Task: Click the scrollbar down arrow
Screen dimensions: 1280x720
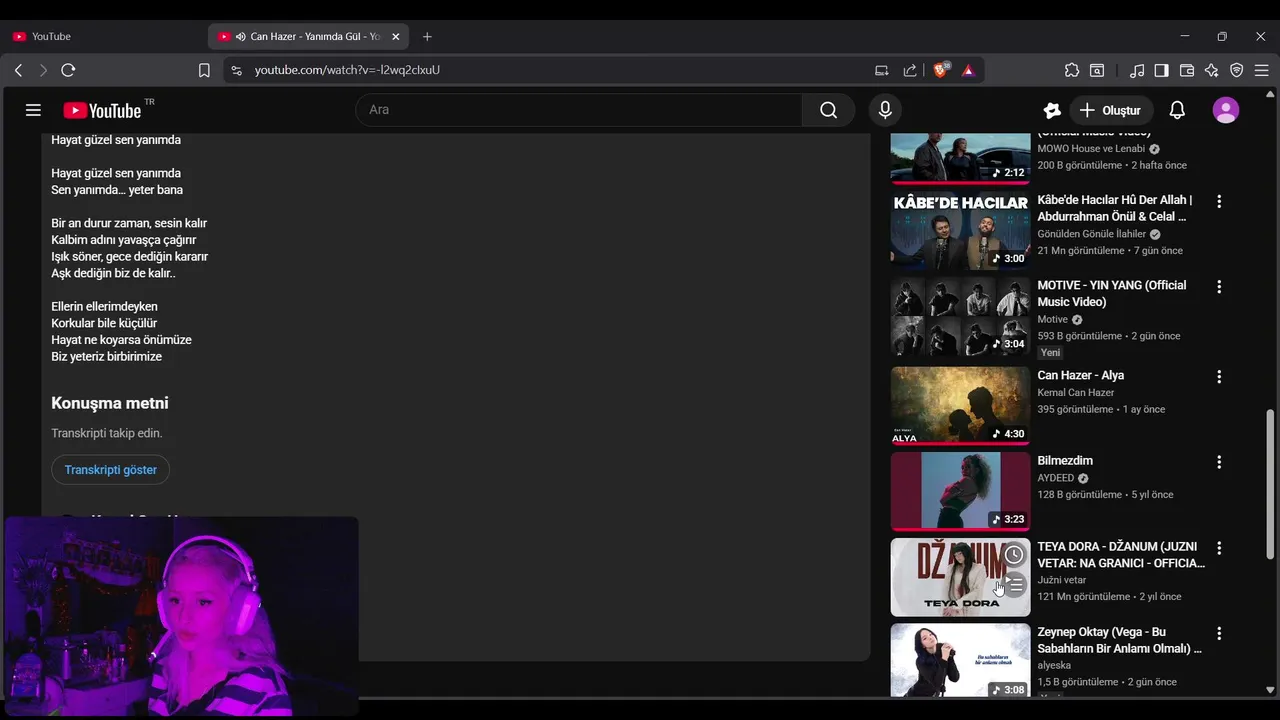Action: (x=1271, y=689)
